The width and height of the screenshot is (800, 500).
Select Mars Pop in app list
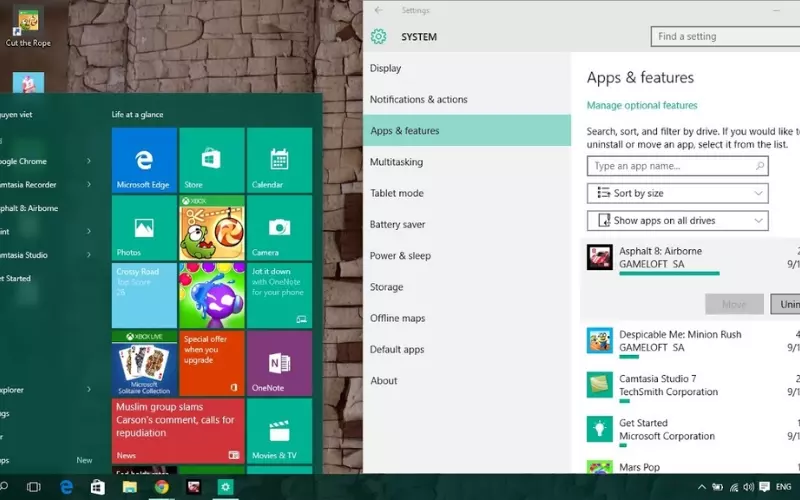(x=690, y=466)
